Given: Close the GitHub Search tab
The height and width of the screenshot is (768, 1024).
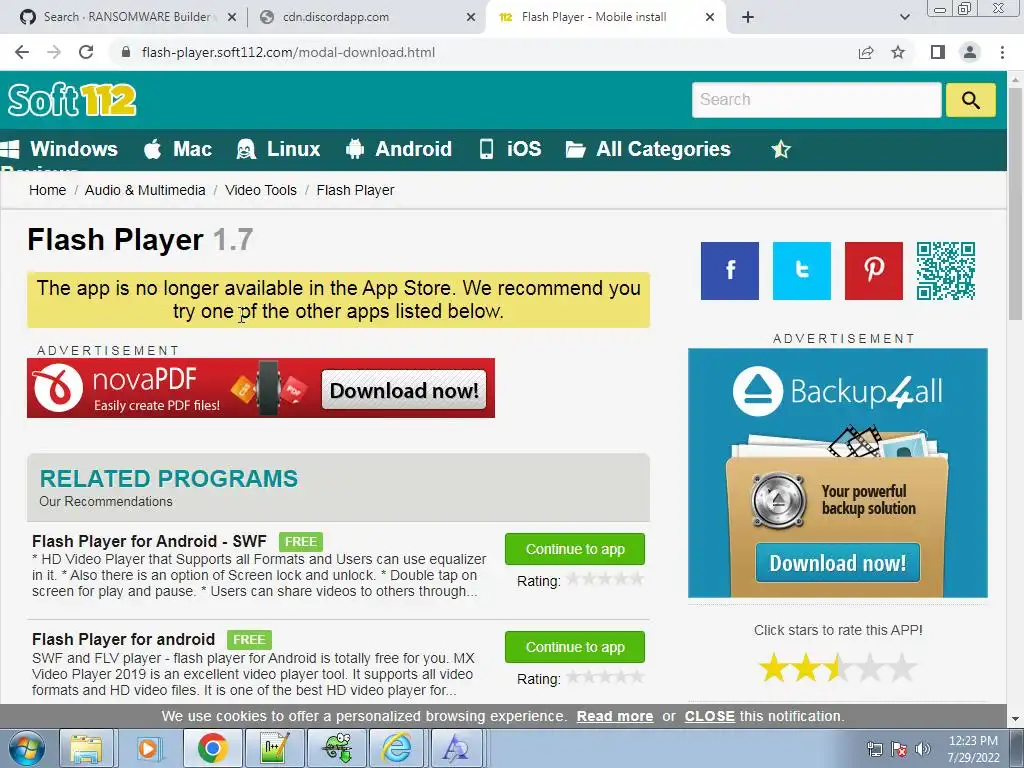Looking at the screenshot, I should 232,17.
